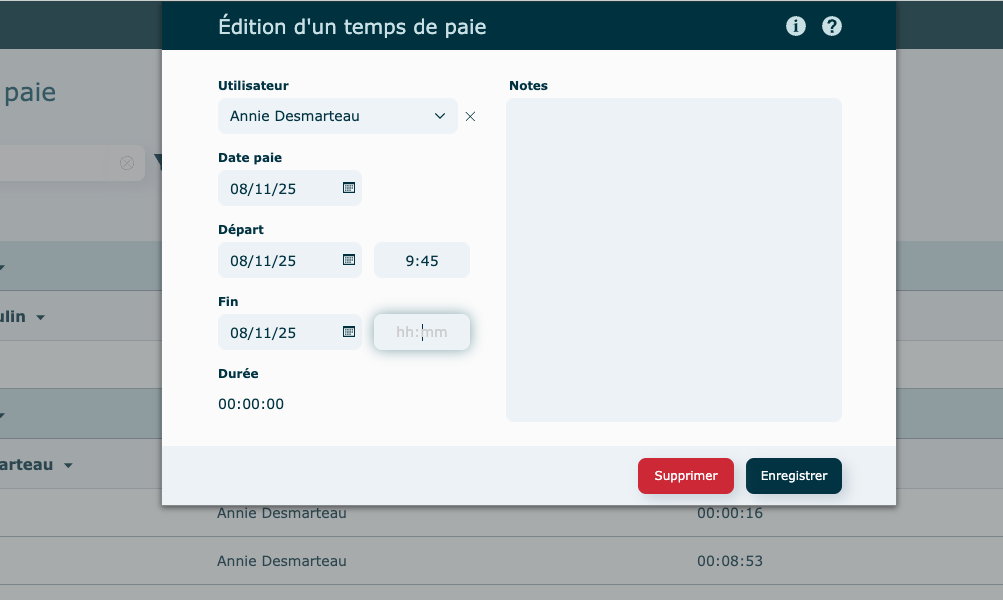Click the Fin hh:mm time field
Image resolution: width=1003 pixels, height=600 pixels.
[x=421, y=332]
